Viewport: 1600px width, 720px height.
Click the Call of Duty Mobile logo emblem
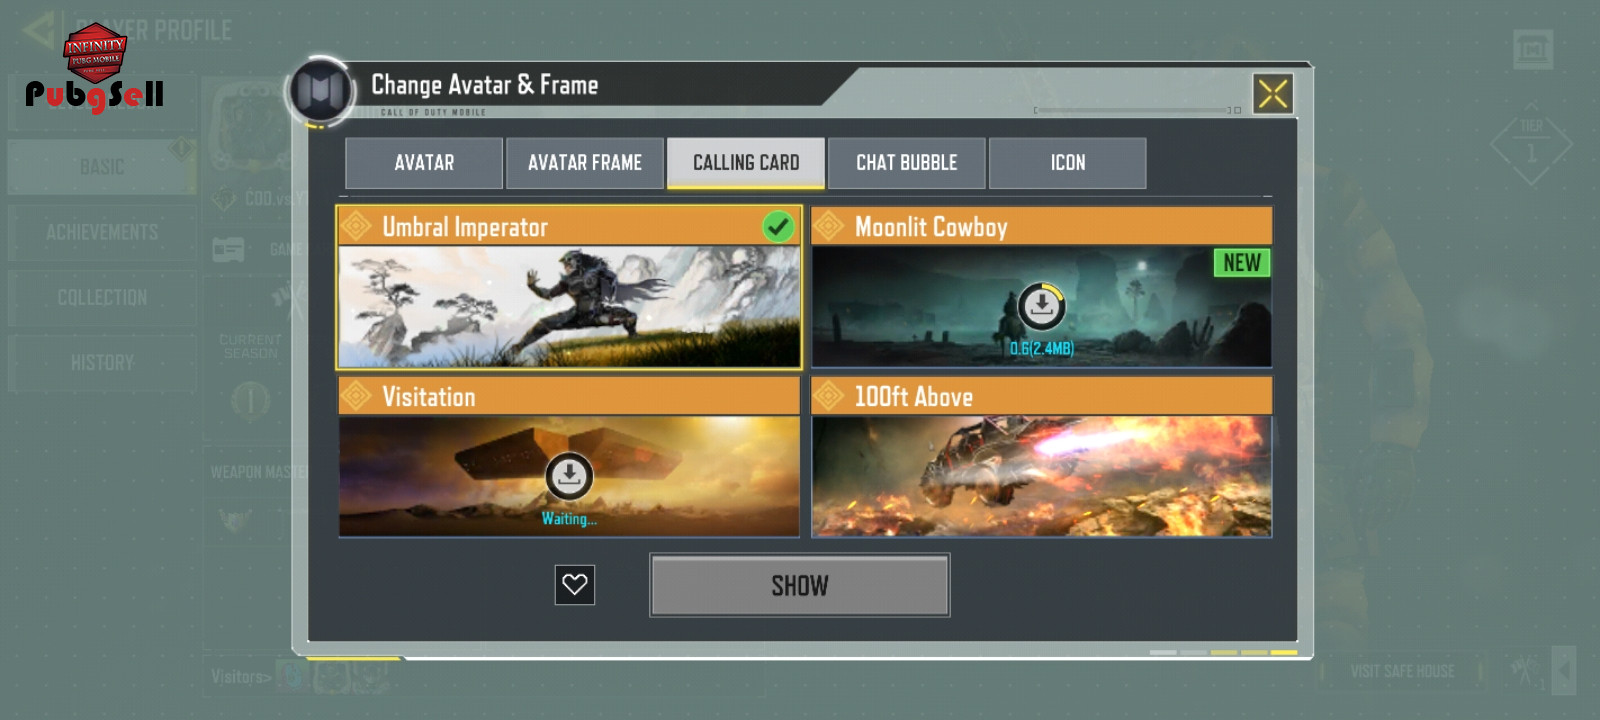click(x=321, y=91)
